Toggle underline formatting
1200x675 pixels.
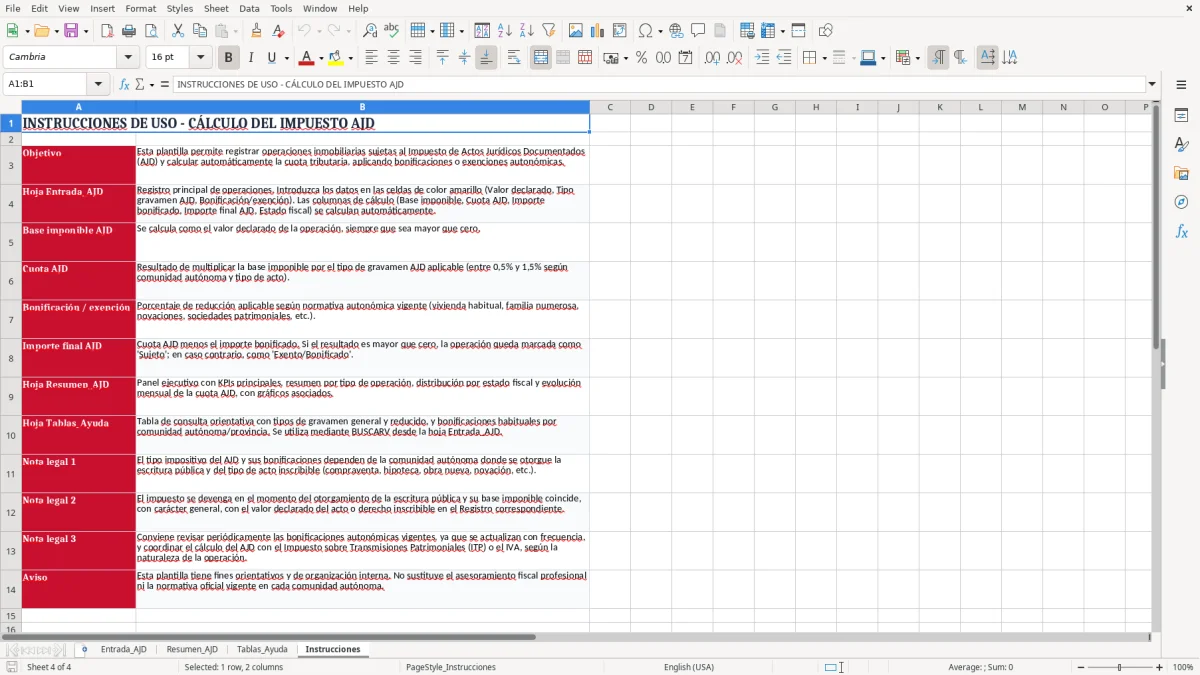(272, 58)
